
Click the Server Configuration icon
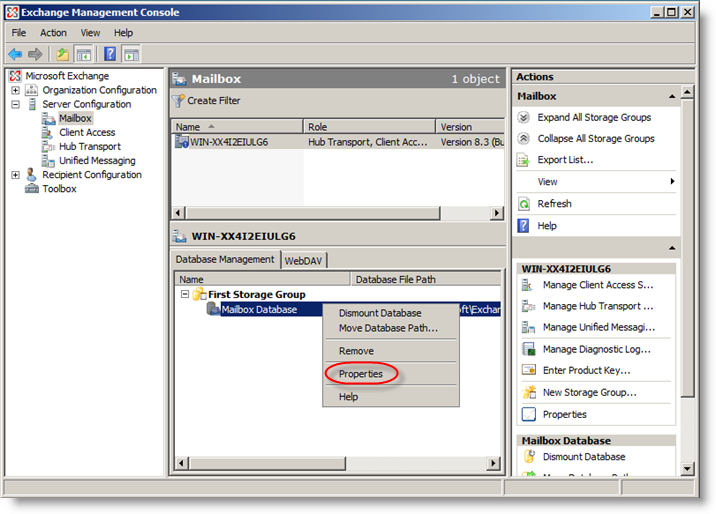[32, 104]
